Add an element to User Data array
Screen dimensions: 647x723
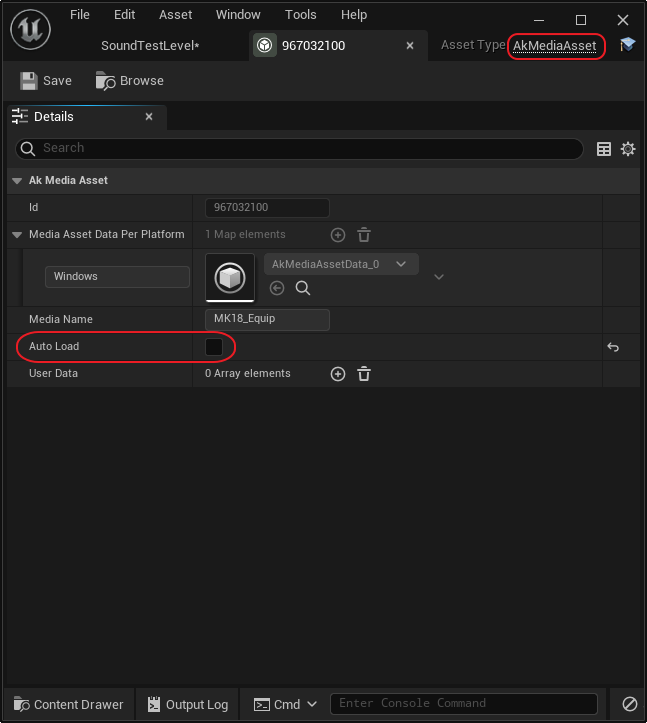point(338,374)
